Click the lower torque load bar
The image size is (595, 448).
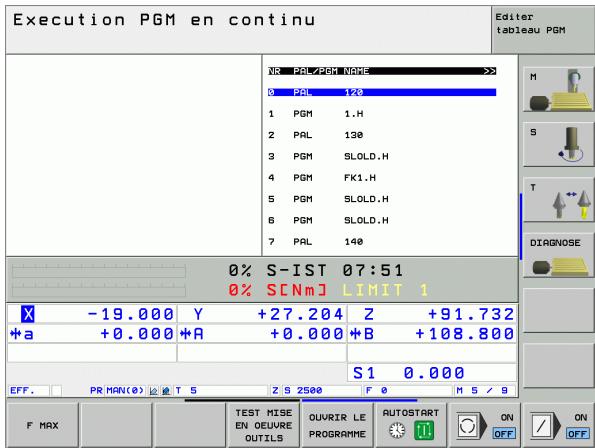point(99,289)
